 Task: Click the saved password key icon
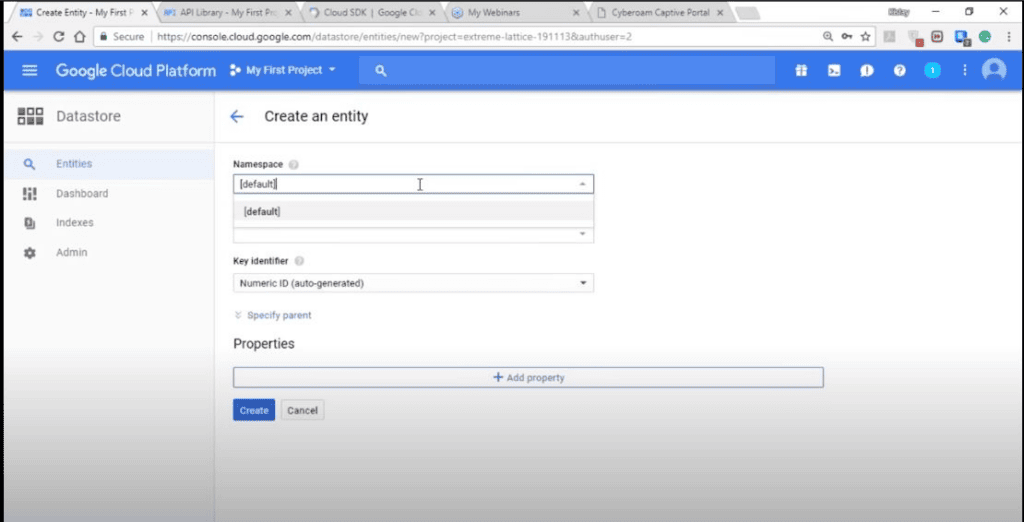(x=846, y=37)
